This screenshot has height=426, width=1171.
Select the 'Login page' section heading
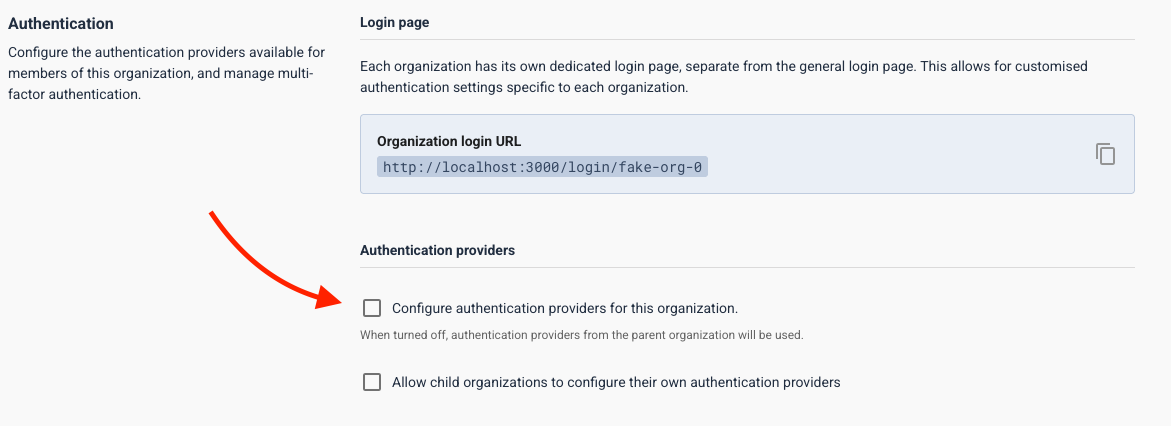(394, 22)
